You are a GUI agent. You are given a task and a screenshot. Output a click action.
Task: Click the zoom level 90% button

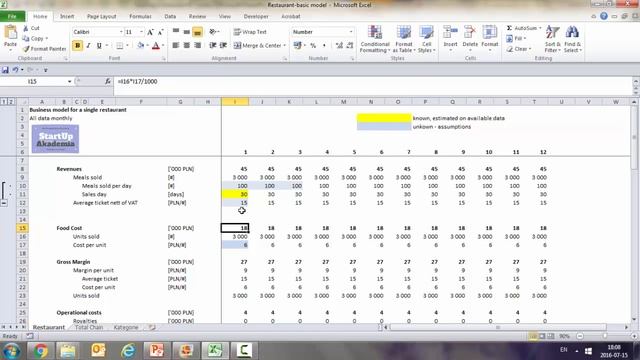(x=564, y=336)
